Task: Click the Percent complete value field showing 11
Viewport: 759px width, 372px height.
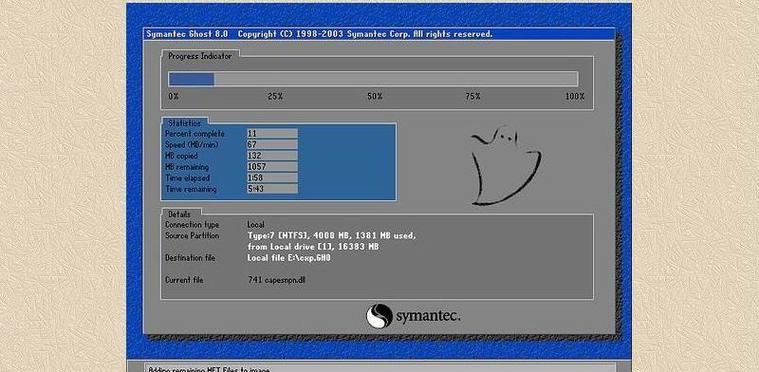Action: [272, 134]
